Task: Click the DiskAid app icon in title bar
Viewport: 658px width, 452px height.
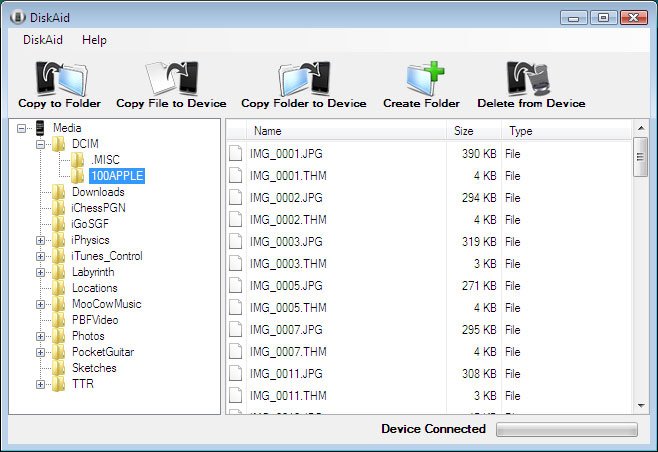Action: point(18,17)
